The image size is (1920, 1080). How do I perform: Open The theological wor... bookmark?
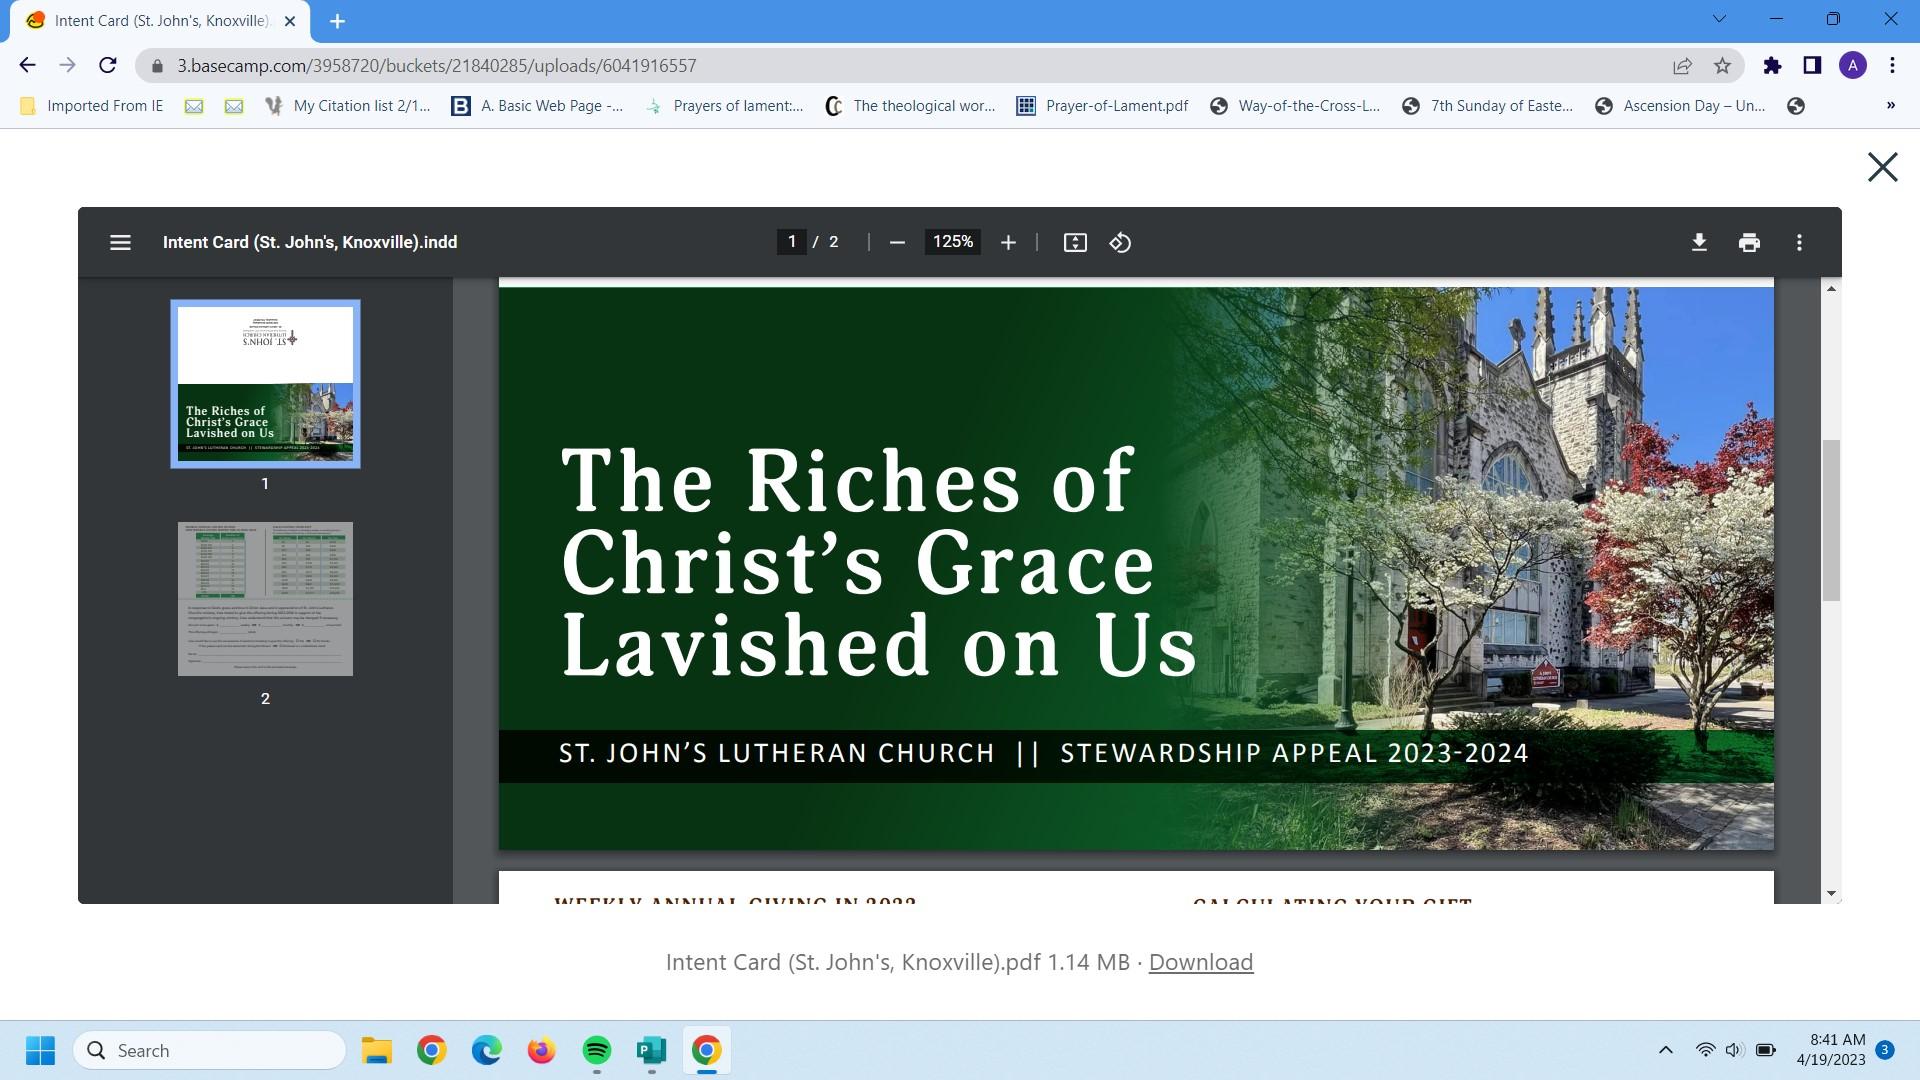(910, 106)
